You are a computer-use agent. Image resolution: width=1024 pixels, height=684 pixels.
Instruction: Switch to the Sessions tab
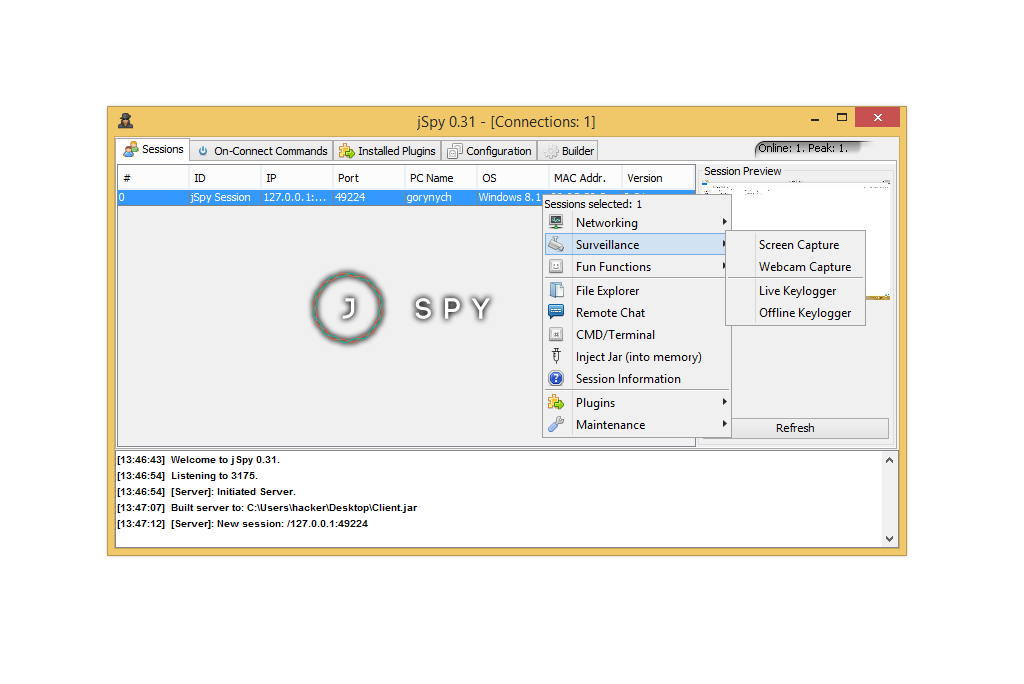(153, 149)
